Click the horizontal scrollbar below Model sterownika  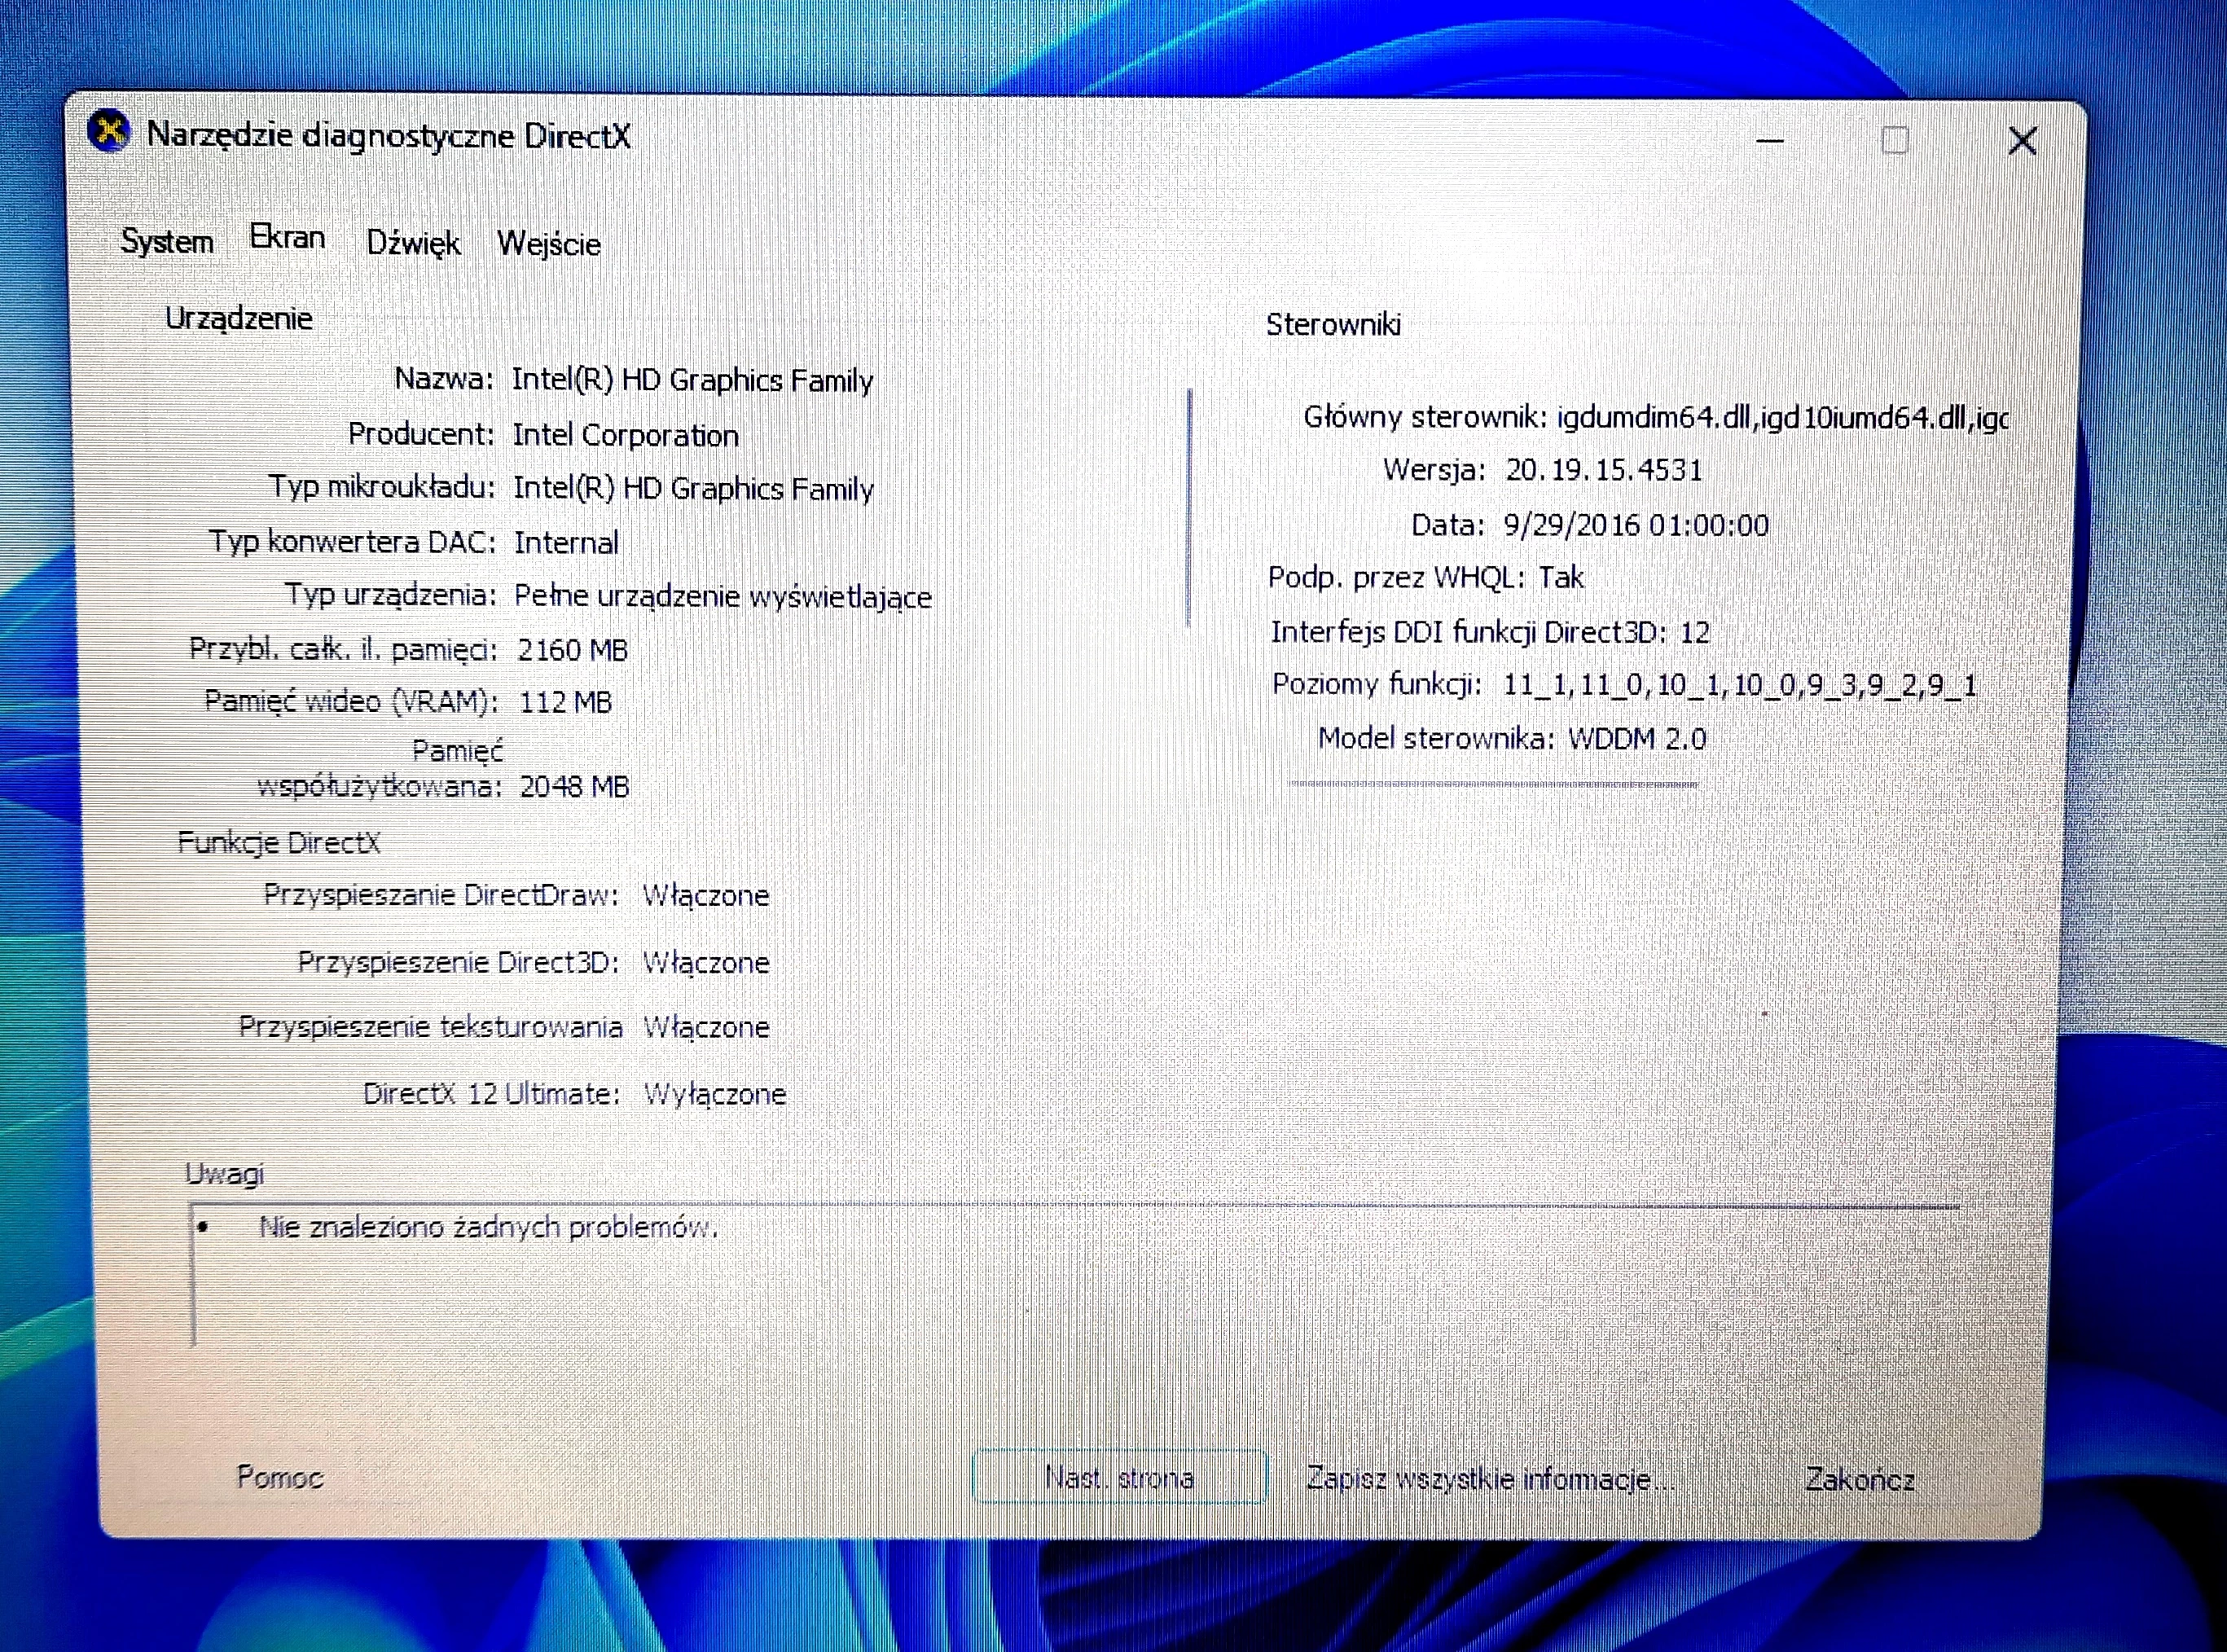(1493, 784)
